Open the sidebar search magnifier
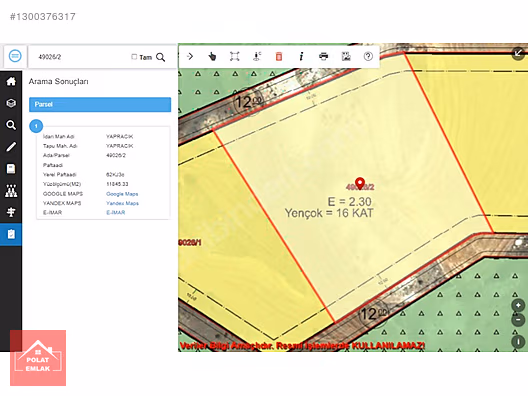 (11, 125)
